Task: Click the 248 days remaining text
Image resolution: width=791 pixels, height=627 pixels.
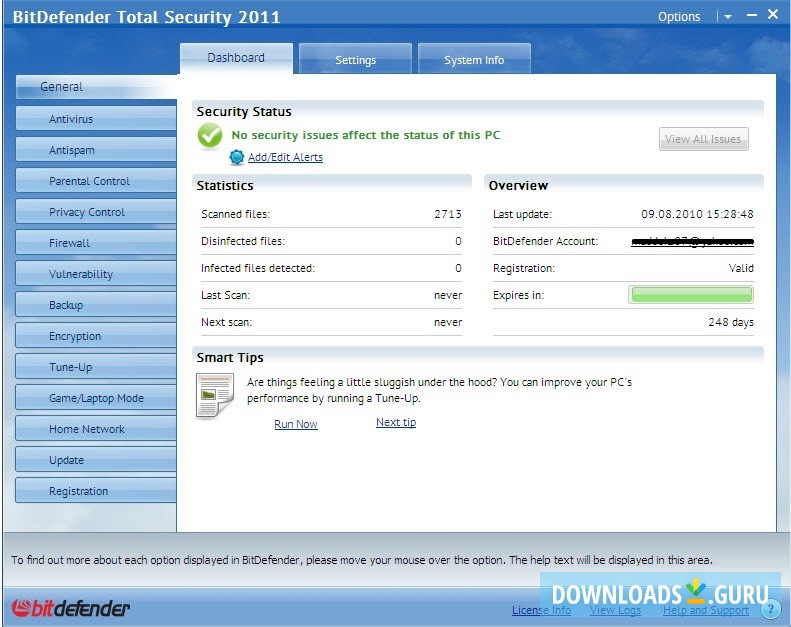Action: tap(731, 322)
